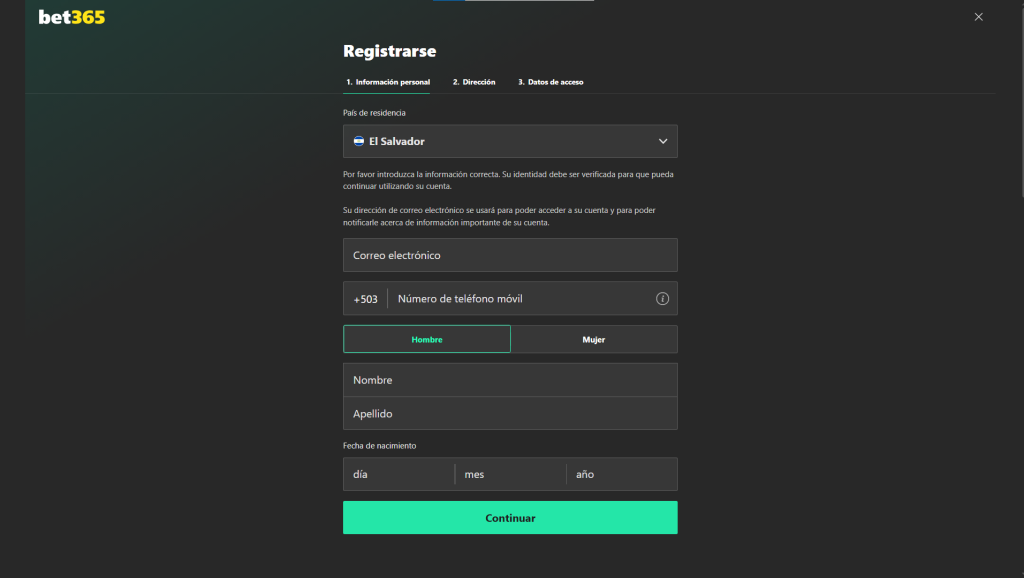1024x578 pixels.
Task: Close the registration form with the X
Action: tap(978, 17)
